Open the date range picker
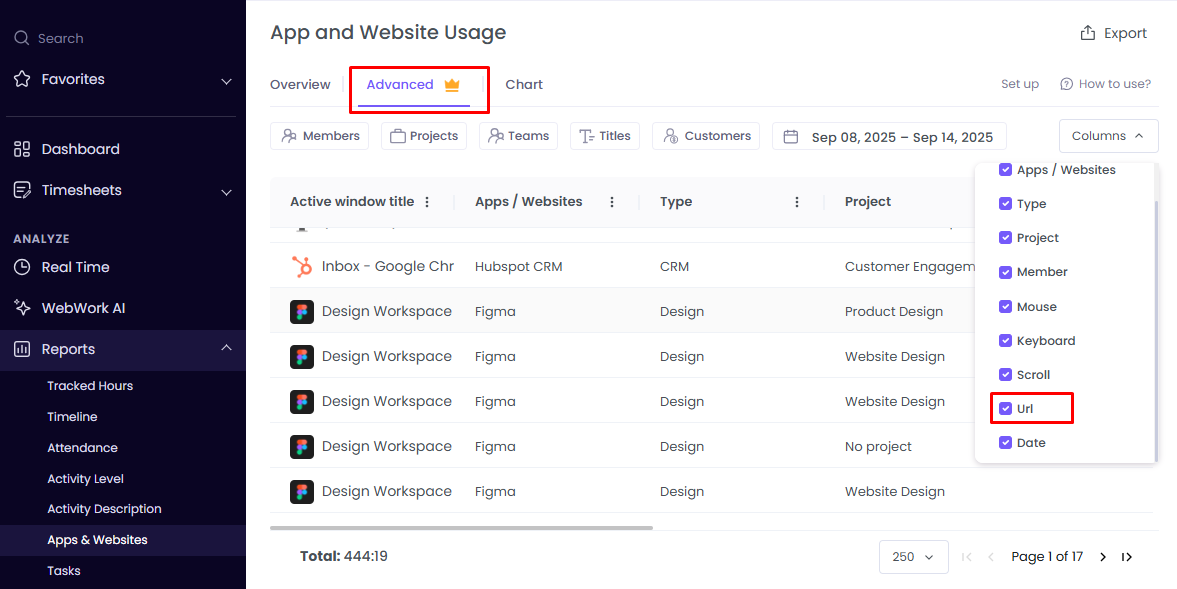Viewport: 1177px width, 589px height. tap(888, 136)
